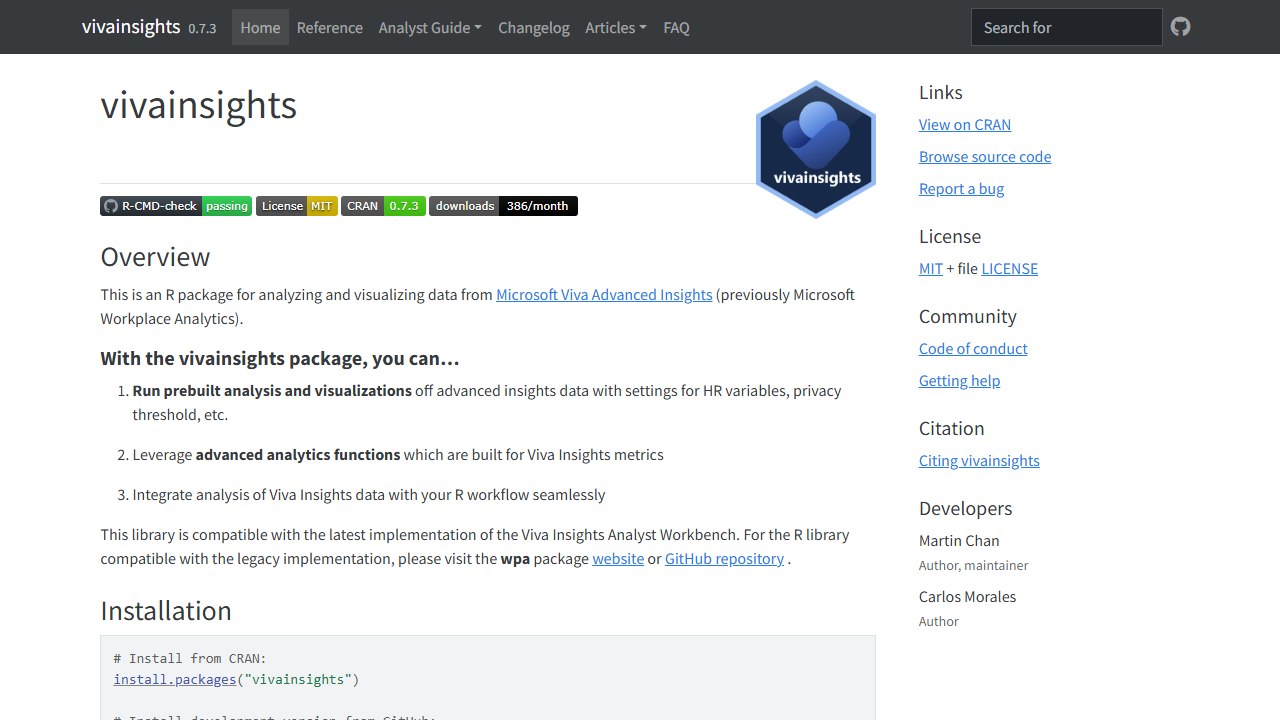This screenshot has width=1280, height=720.
Task: Open the Microsoft Viva Advanced Insights link
Action: tap(604, 295)
